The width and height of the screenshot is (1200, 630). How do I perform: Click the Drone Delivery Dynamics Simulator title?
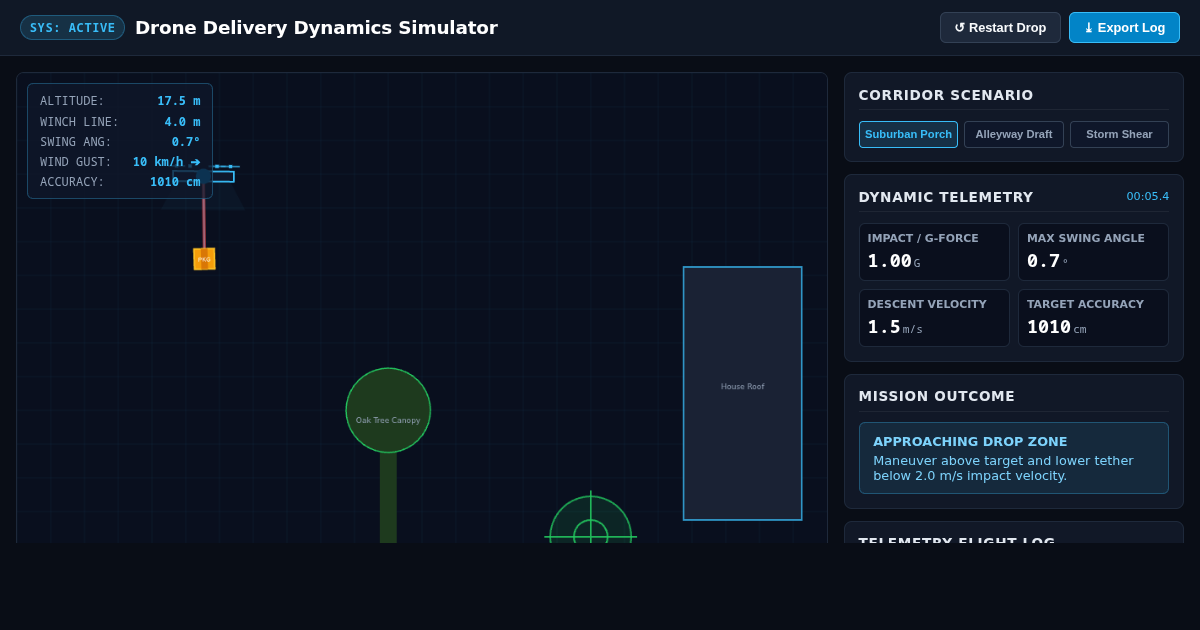click(316, 28)
